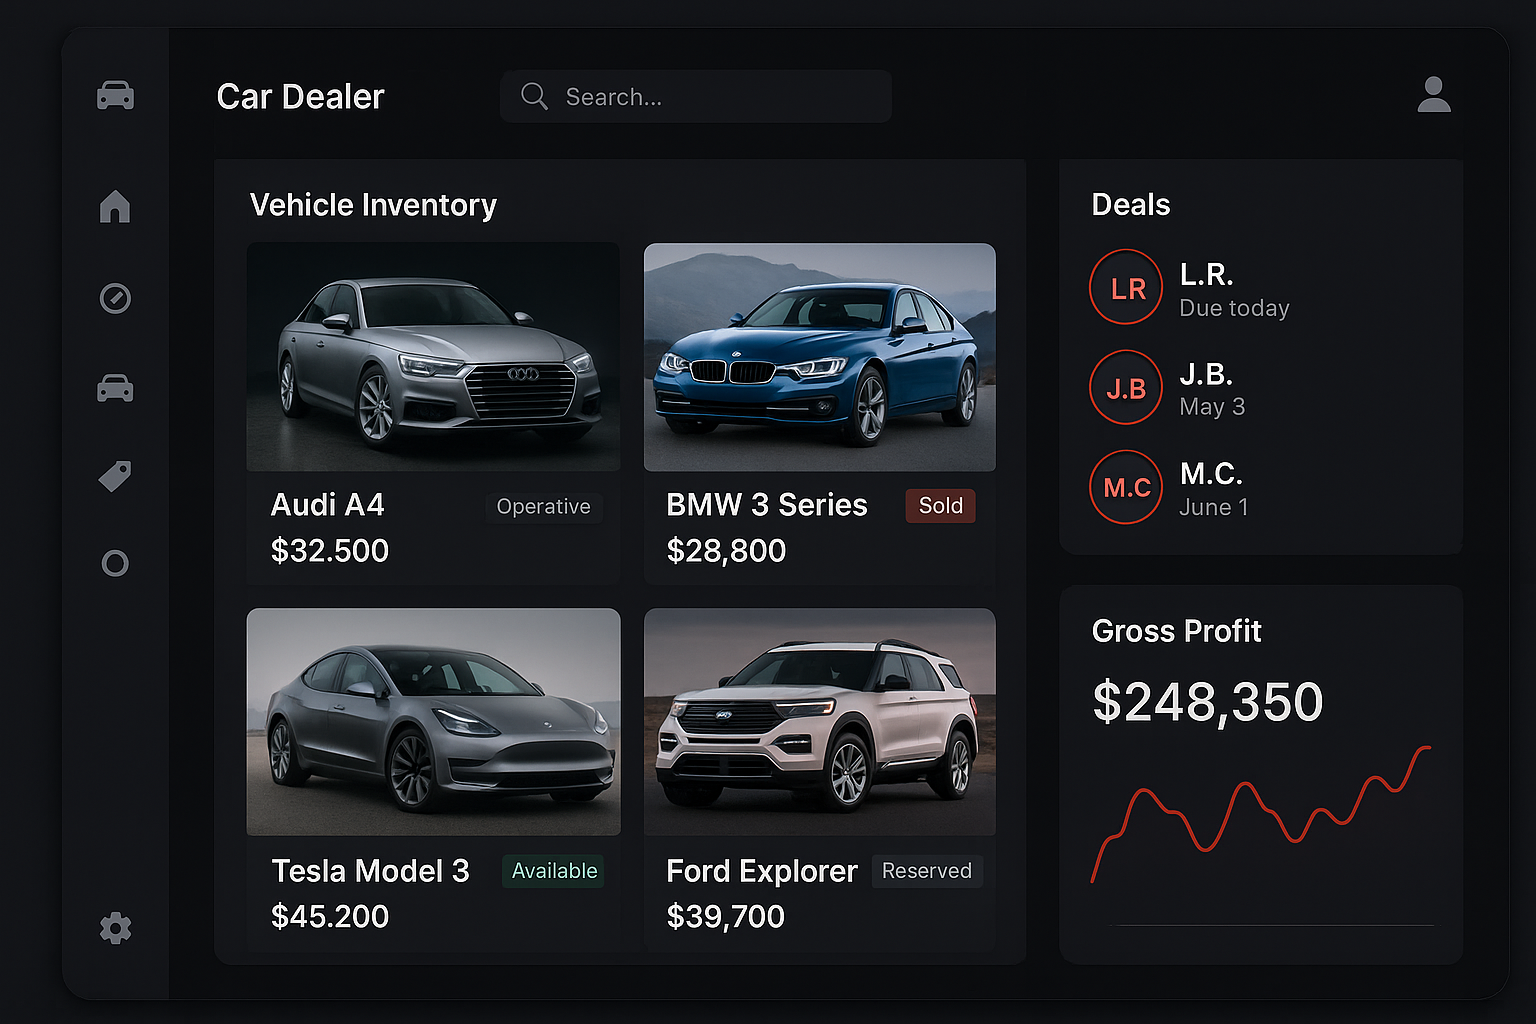
Task: Click the Operative status badge
Action: (x=544, y=507)
